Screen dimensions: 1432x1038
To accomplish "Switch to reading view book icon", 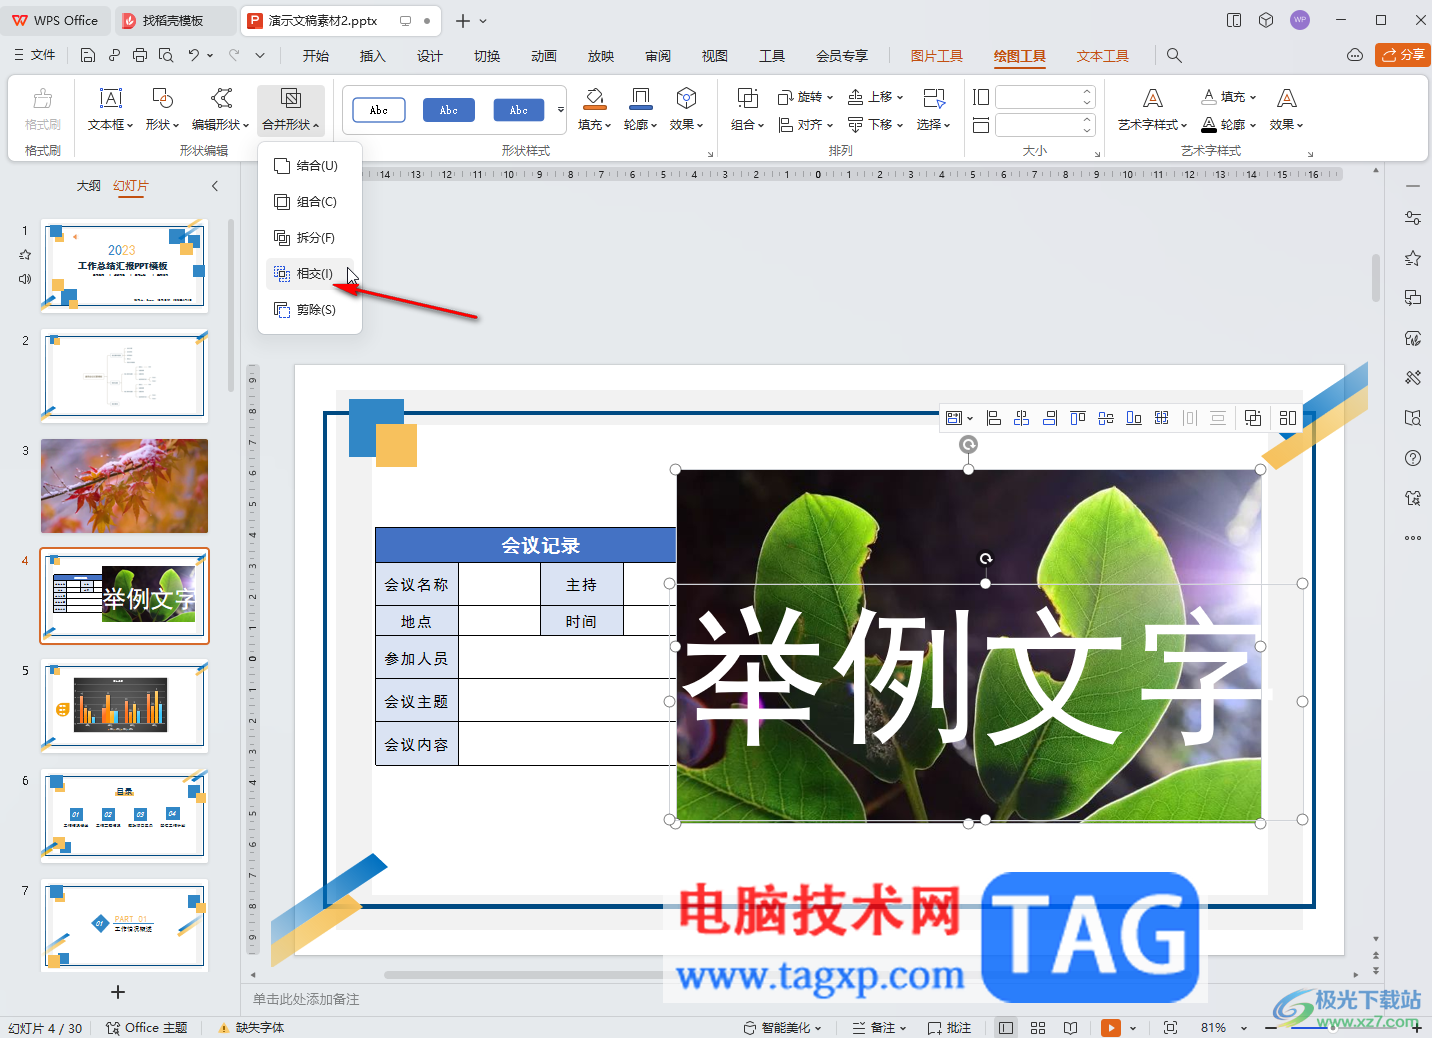I will [x=1071, y=1028].
